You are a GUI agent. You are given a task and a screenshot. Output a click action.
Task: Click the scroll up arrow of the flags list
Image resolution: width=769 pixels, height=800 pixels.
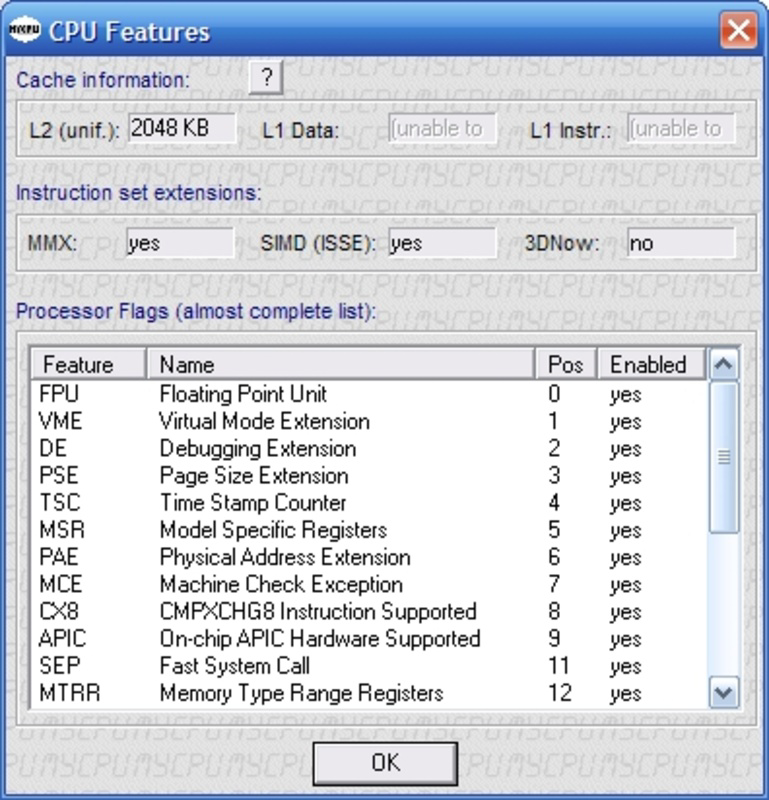[724, 364]
